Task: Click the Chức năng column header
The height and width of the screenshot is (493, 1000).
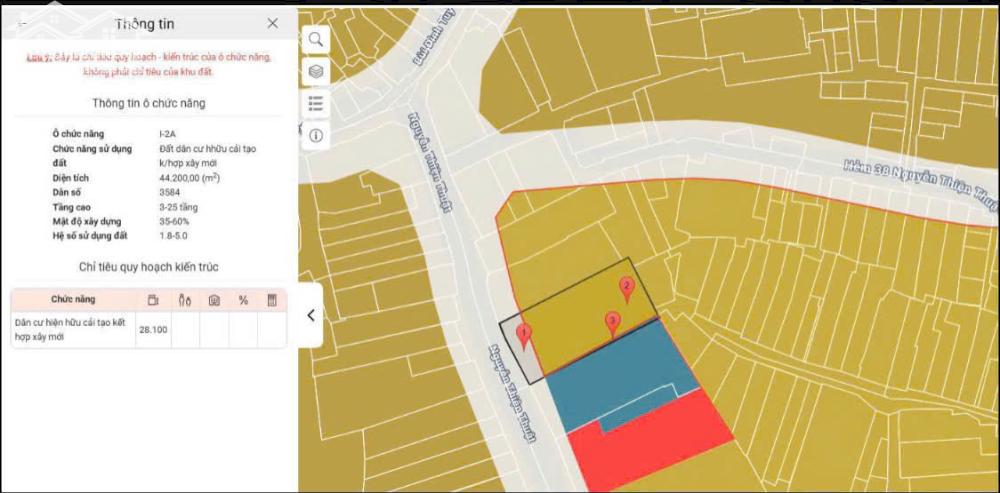Action: click(72, 299)
